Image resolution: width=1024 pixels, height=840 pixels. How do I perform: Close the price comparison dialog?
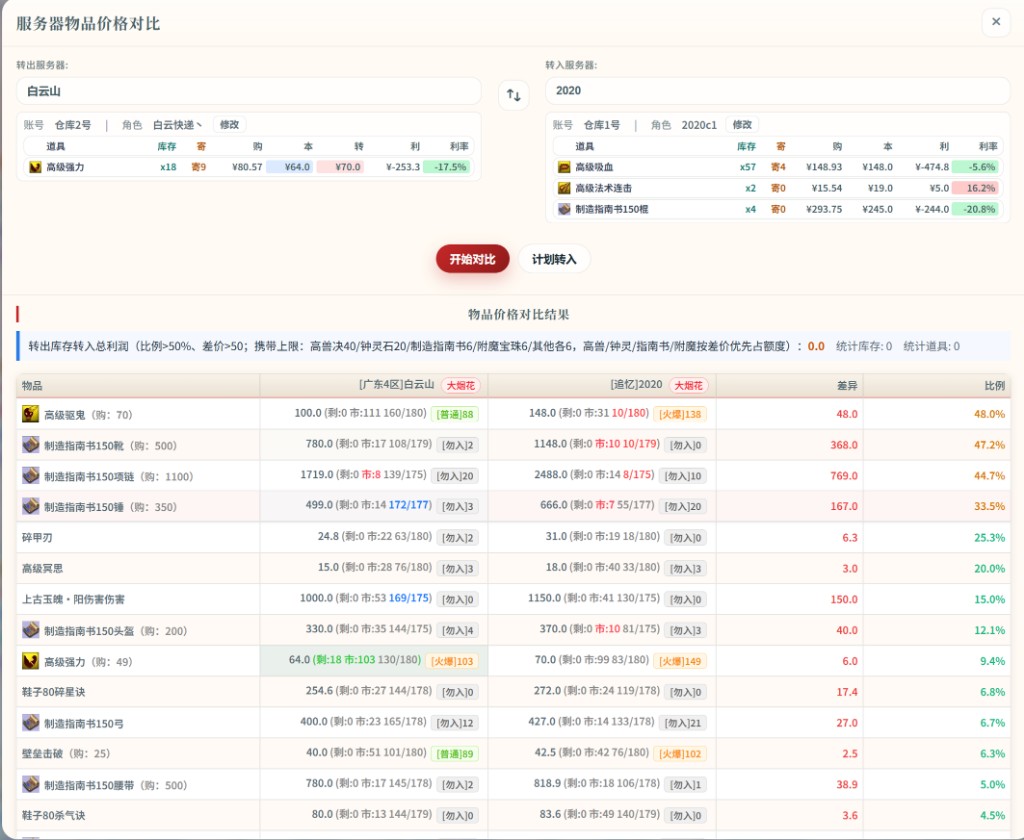coord(995,22)
